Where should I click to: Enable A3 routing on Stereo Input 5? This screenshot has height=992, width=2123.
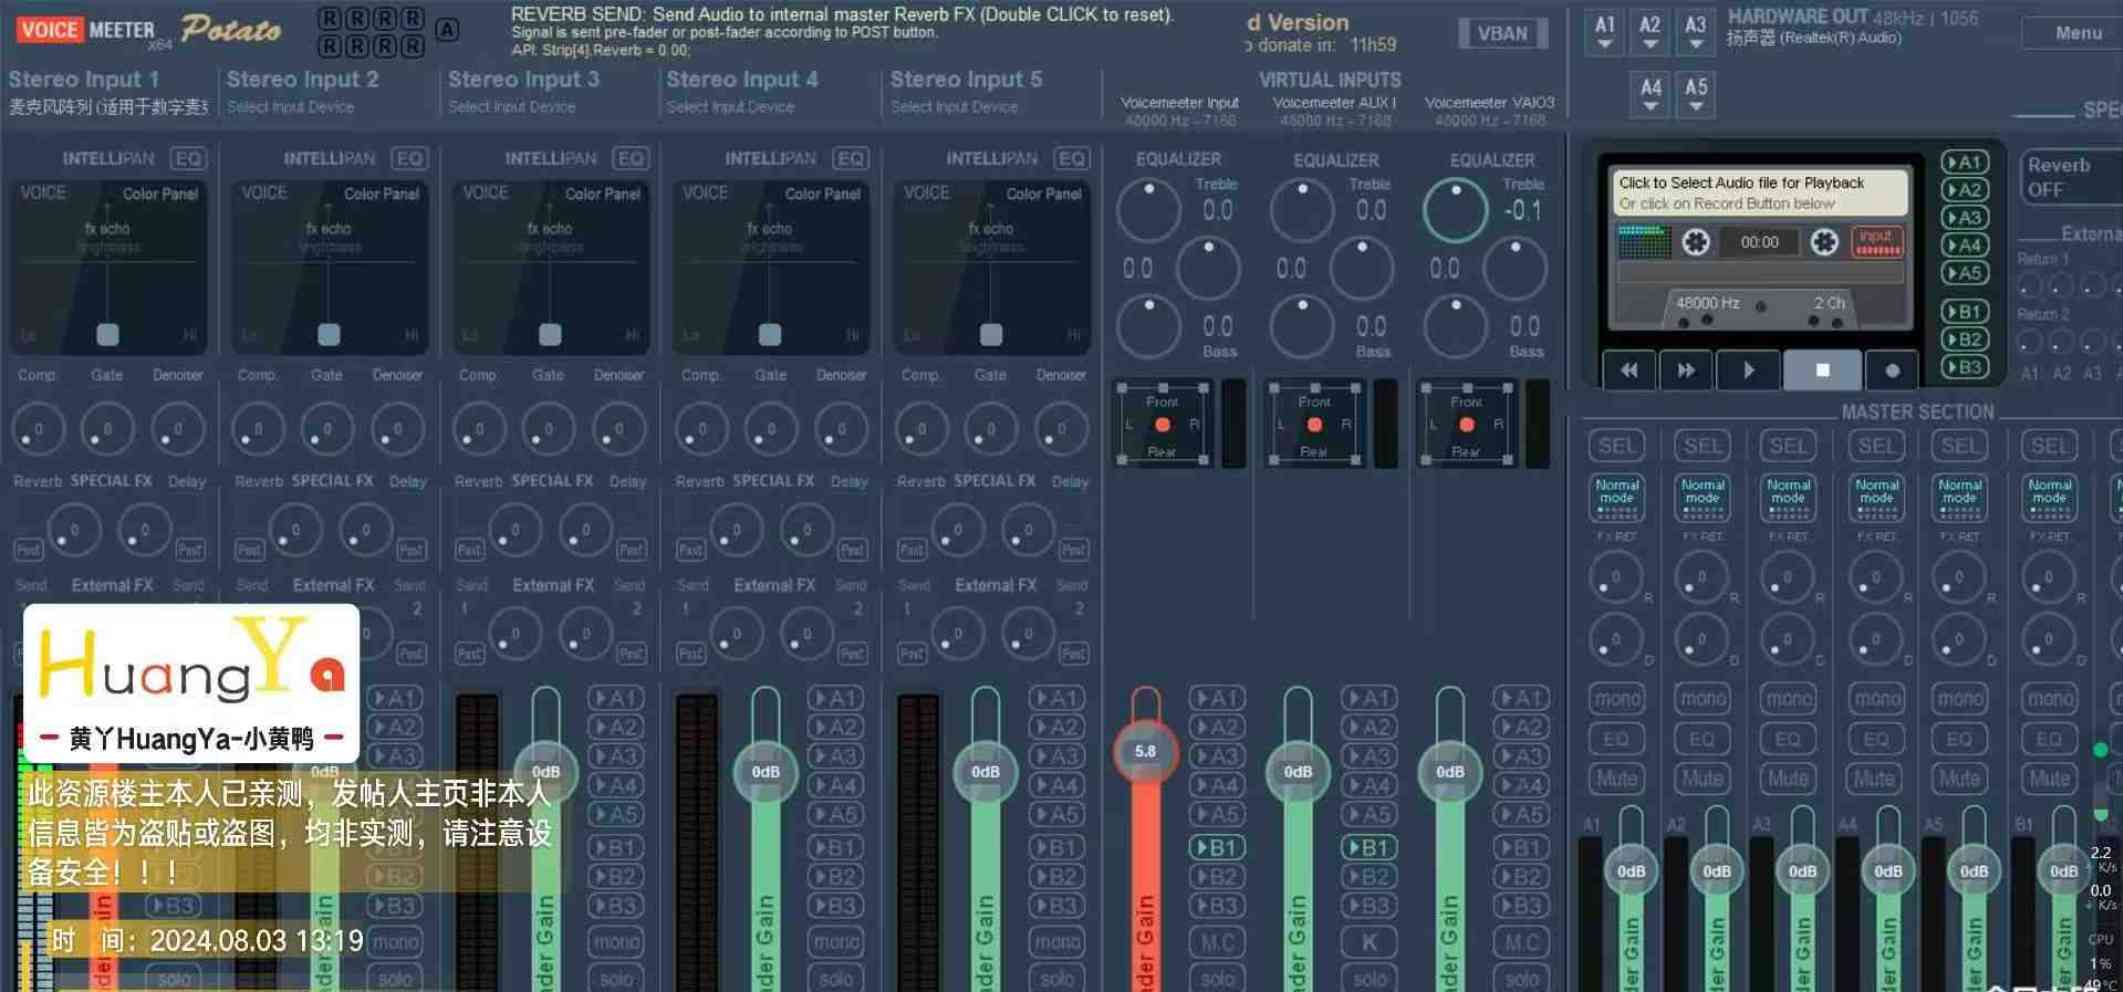(1056, 756)
